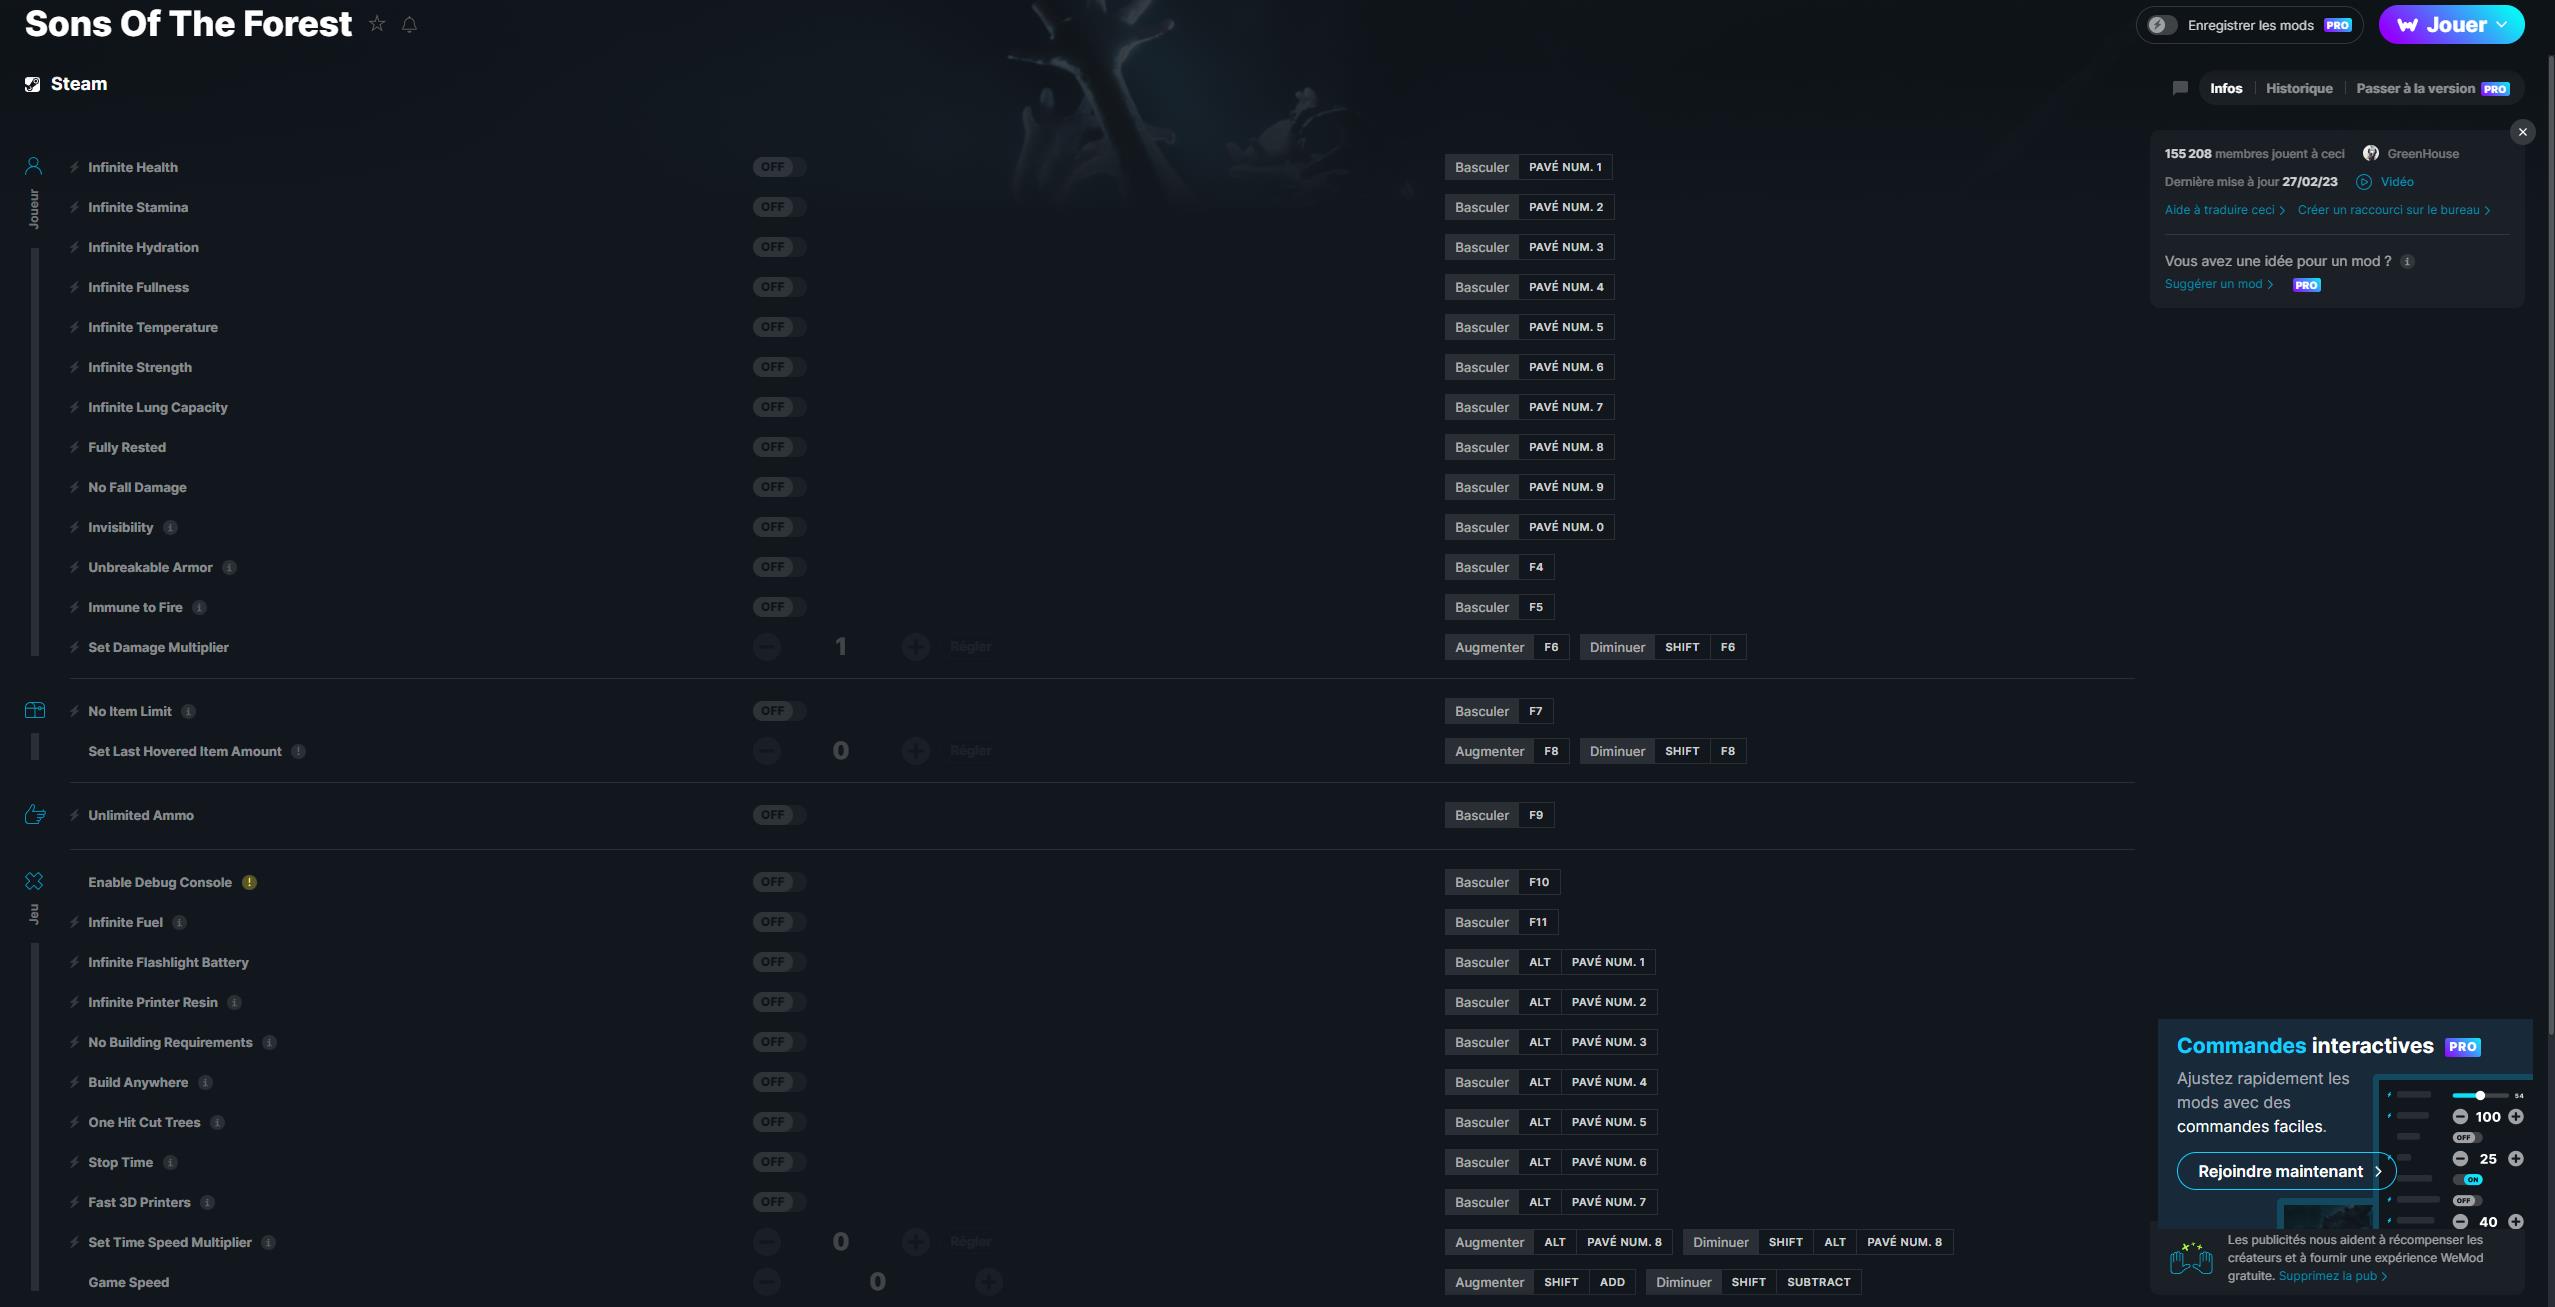
Task: Open the Vidéo link
Action: [2396, 182]
